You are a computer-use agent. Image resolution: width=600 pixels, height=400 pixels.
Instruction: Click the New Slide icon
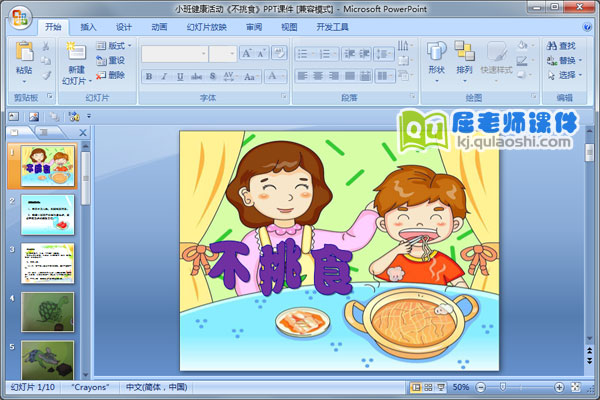tap(76, 52)
